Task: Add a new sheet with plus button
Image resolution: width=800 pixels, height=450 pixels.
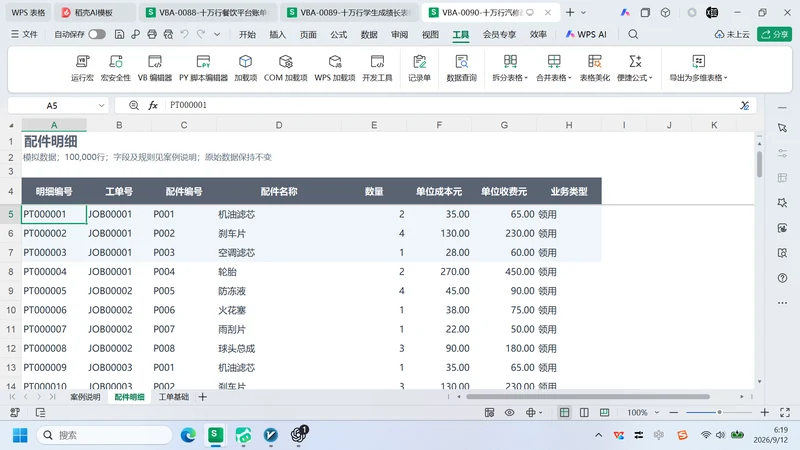Action: (203, 397)
